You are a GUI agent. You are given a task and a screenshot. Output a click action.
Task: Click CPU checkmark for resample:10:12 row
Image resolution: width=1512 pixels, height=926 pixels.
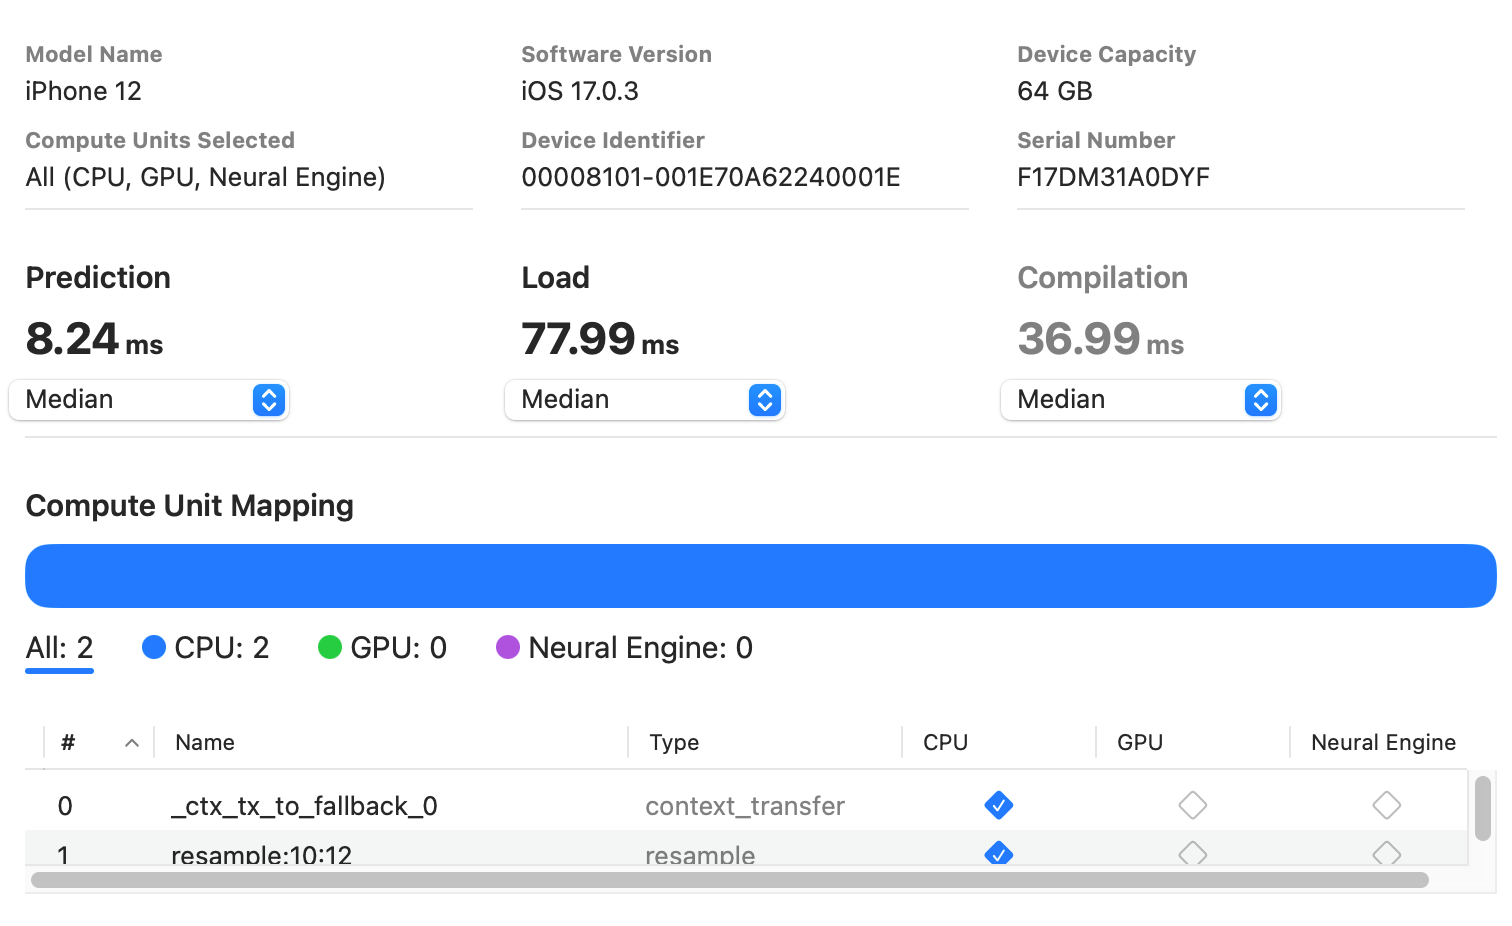point(998,853)
